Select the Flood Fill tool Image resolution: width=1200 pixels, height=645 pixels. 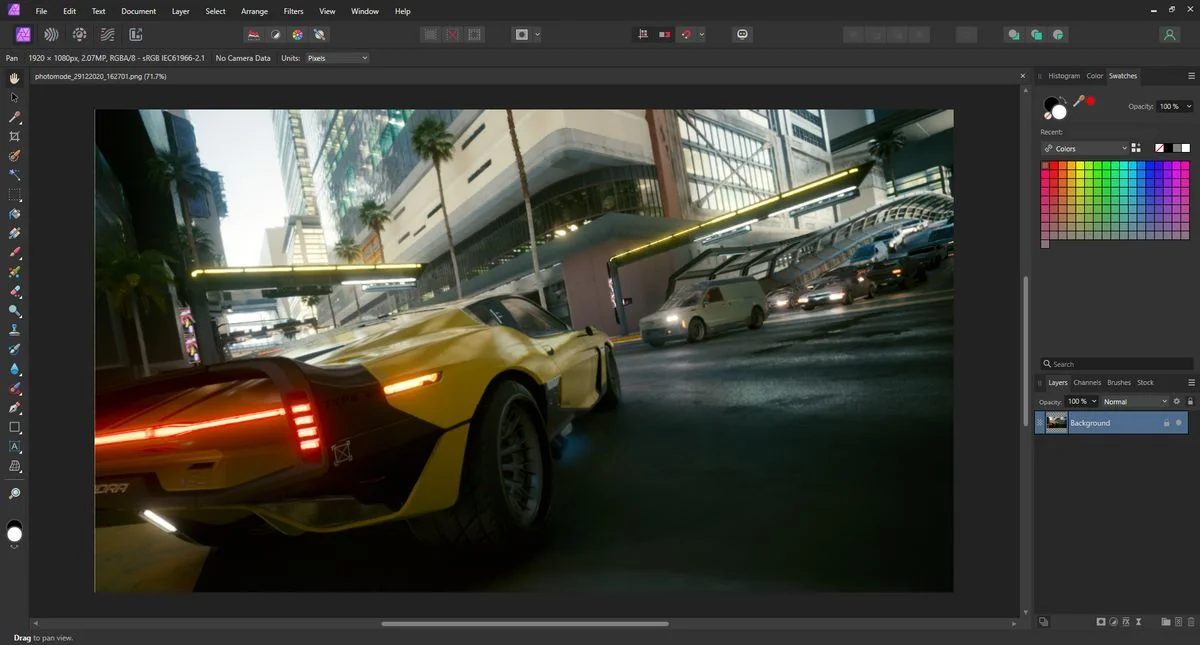click(14, 214)
